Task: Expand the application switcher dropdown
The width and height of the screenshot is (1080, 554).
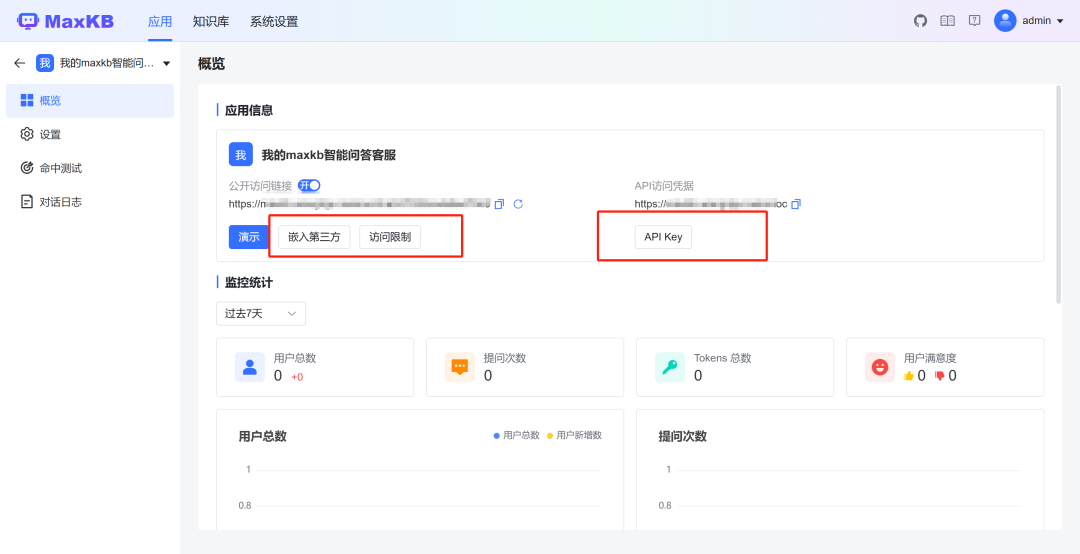Action: coord(167,64)
